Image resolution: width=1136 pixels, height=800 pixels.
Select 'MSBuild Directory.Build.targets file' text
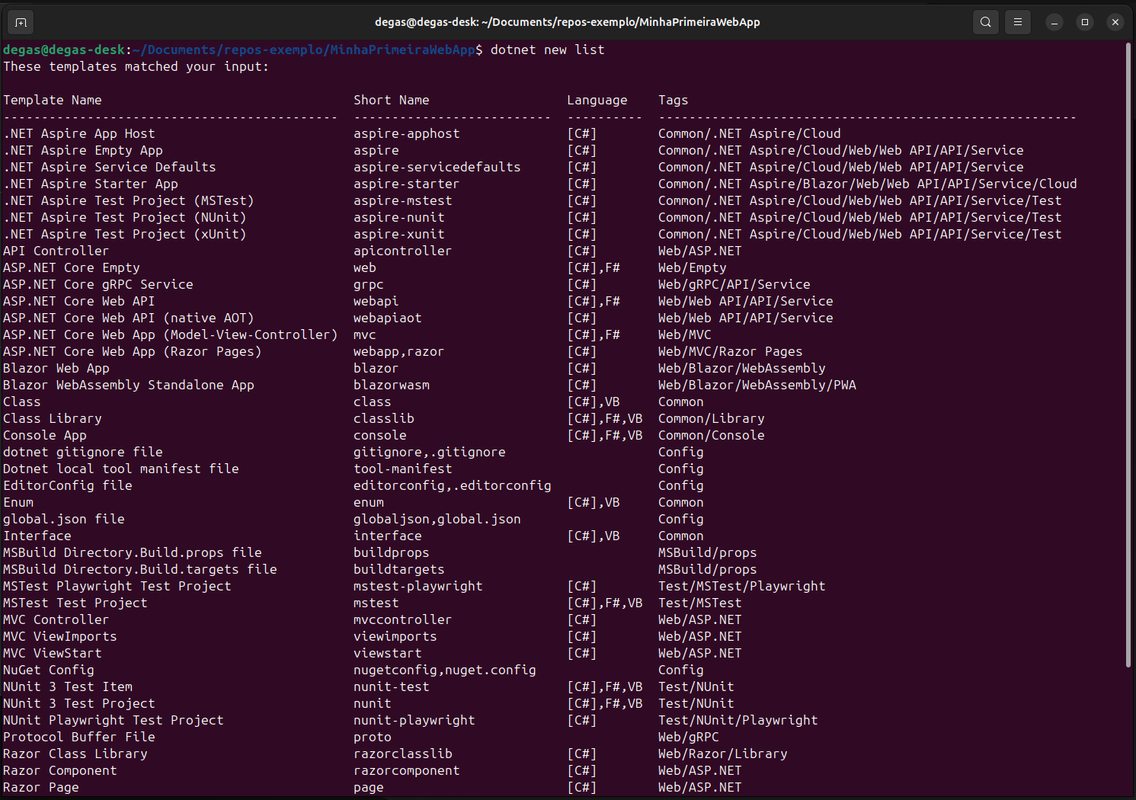tap(140, 570)
